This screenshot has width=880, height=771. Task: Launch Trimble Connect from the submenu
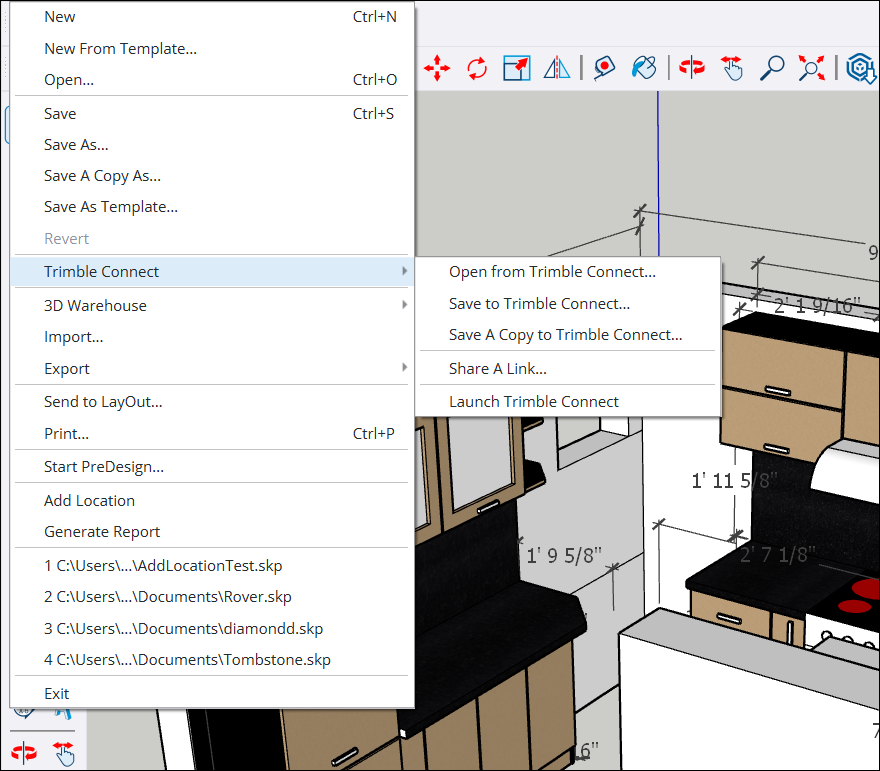[x=532, y=400]
